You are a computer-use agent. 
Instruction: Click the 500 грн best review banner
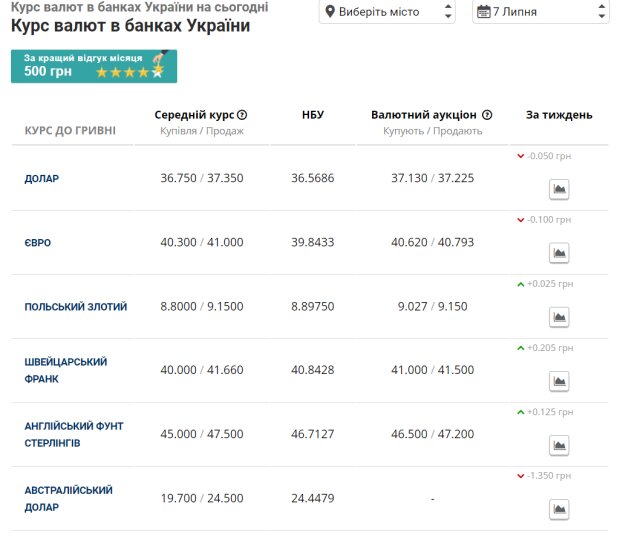pos(94,66)
